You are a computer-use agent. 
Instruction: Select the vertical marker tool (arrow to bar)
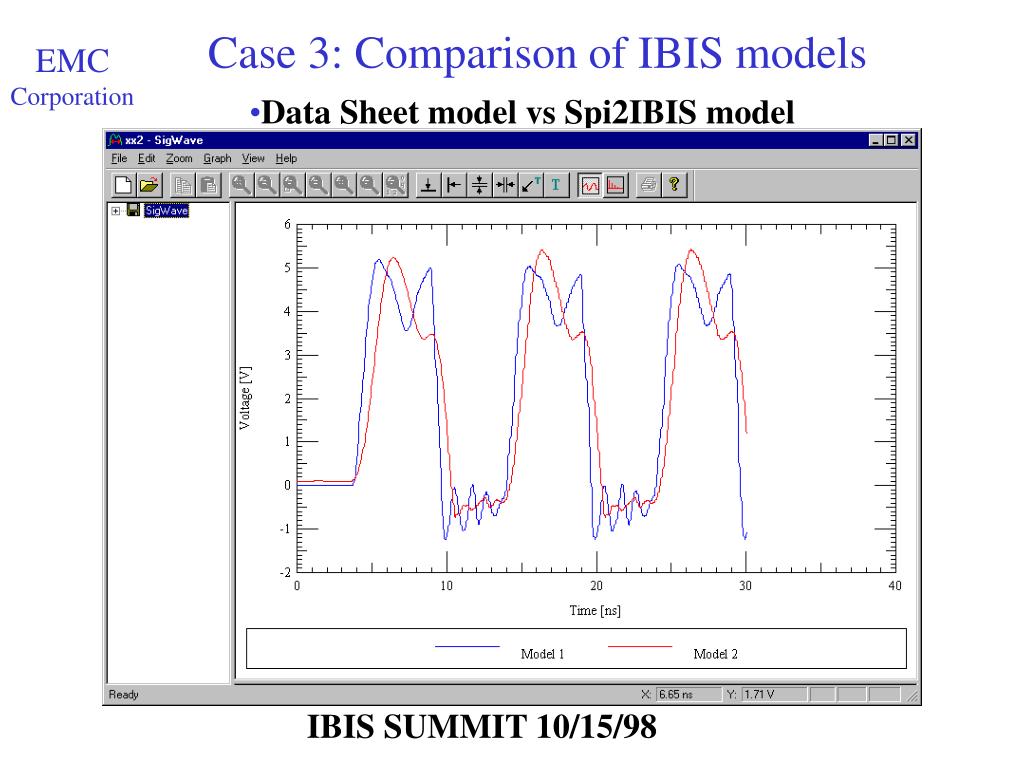[x=454, y=185]
